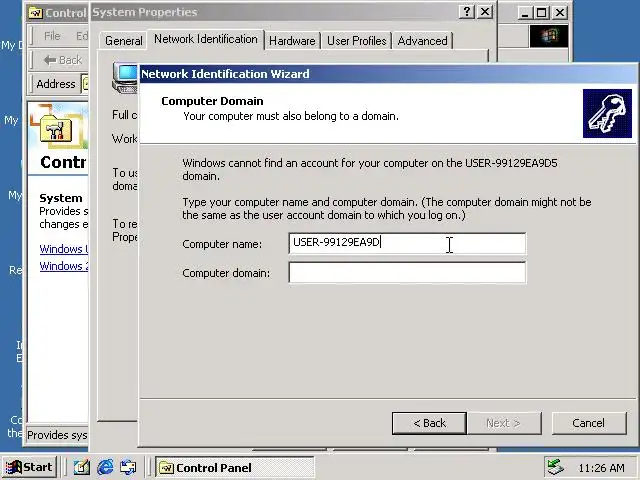Click the Computer domain input field
This screenshot has height=480, width=640.
(407, 272)
